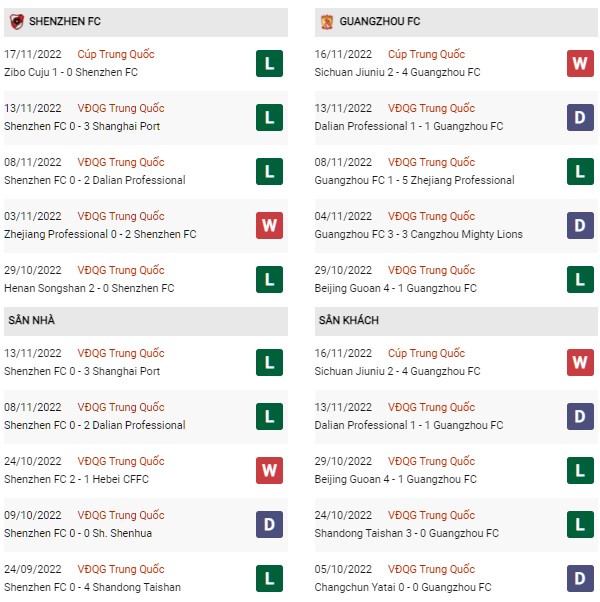
Task: Click the GUANGZHOU FC header title
Action: [380, 22]
